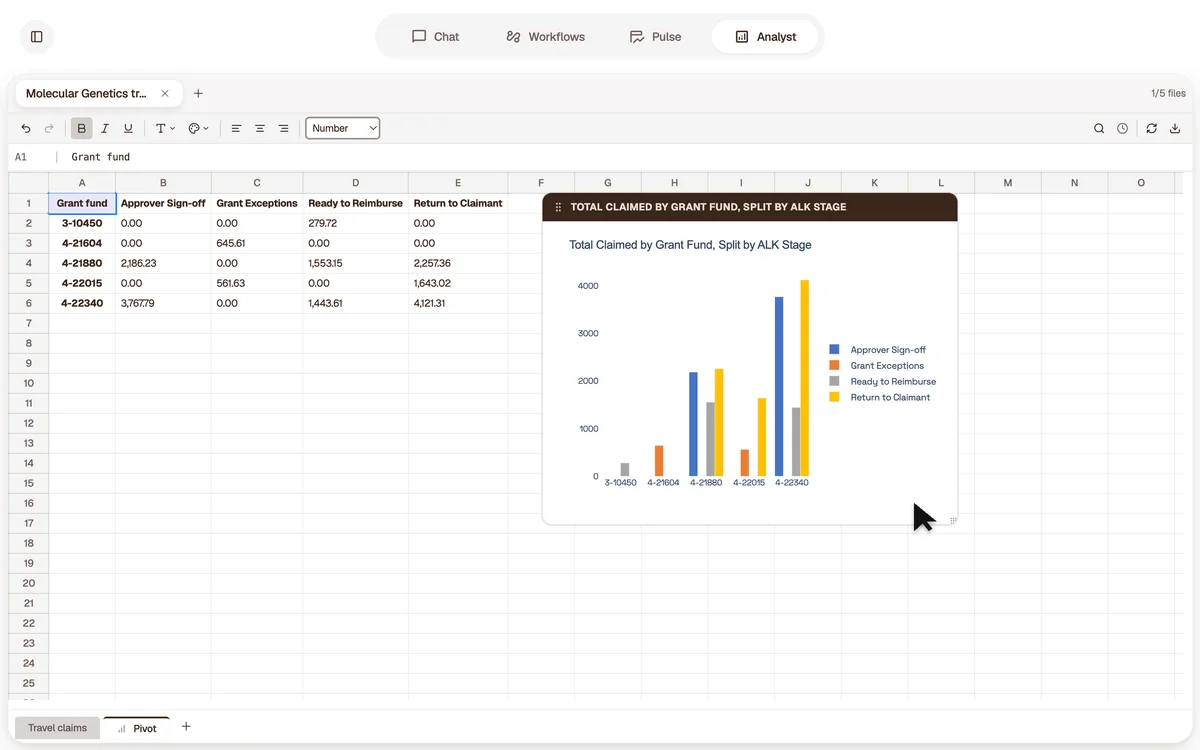1200x750 pixels.
Task: Align text right
Action: tap(284, 128)
